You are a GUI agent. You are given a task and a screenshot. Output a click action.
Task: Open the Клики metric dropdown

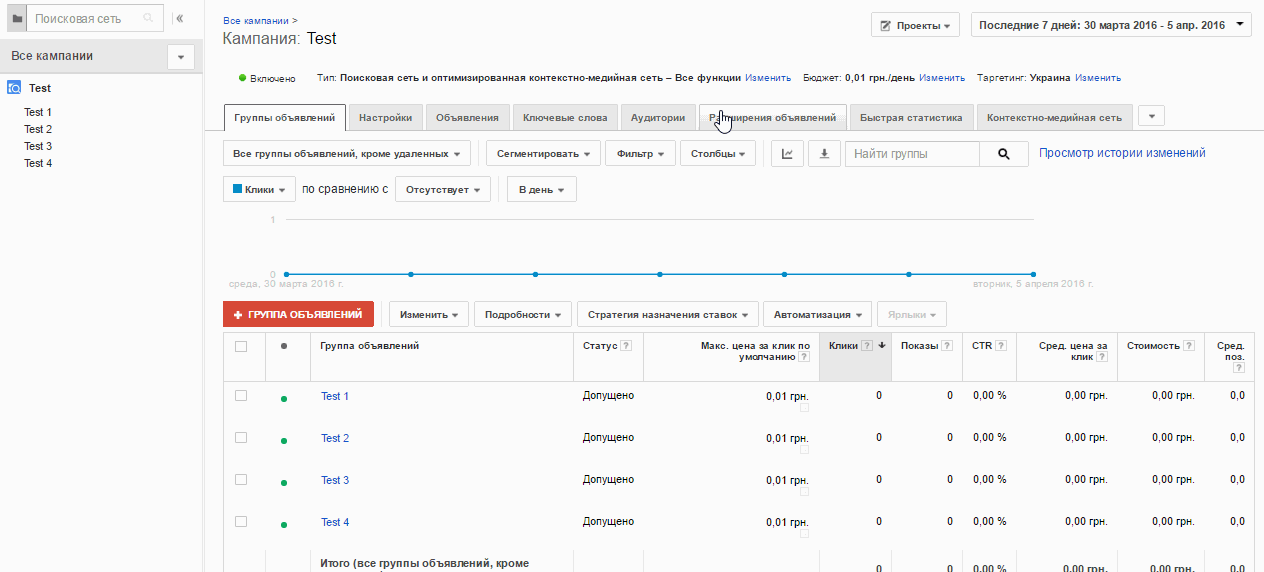coord(259,189)
